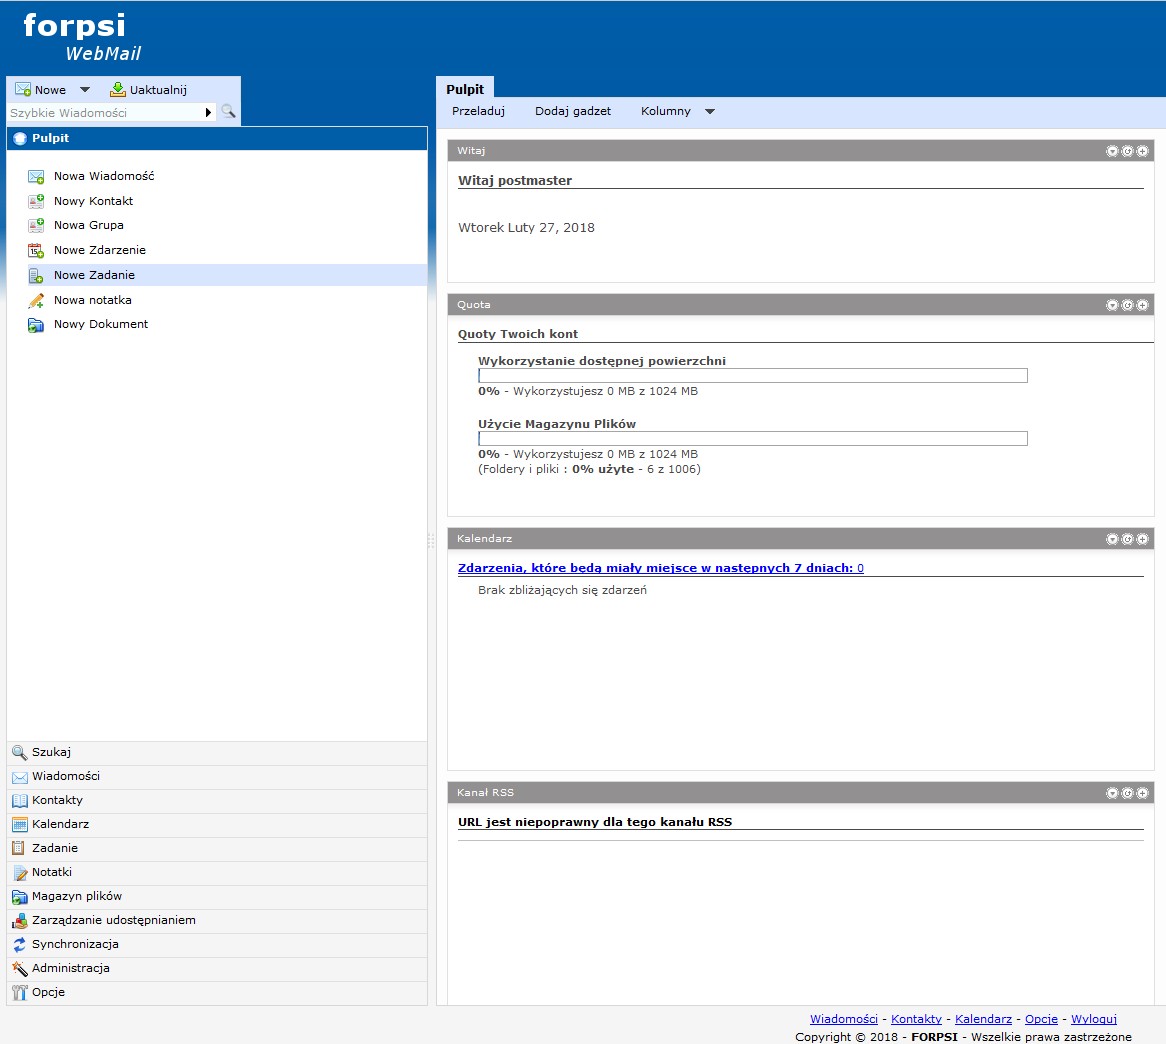Screen dimensions: 1166x1044
Task: Expand the Nowe dropdown arrow
Action: click(85, 90)
